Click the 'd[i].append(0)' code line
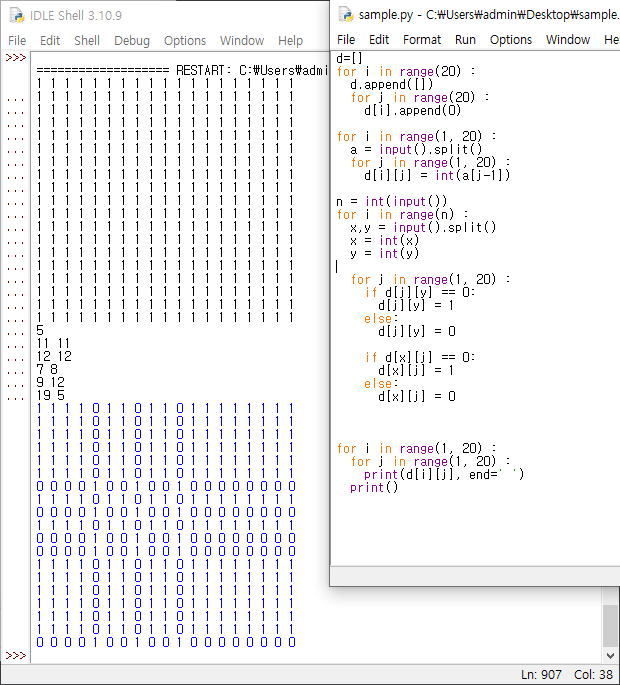This screenshot has width=620, height=685. point(412,111)
